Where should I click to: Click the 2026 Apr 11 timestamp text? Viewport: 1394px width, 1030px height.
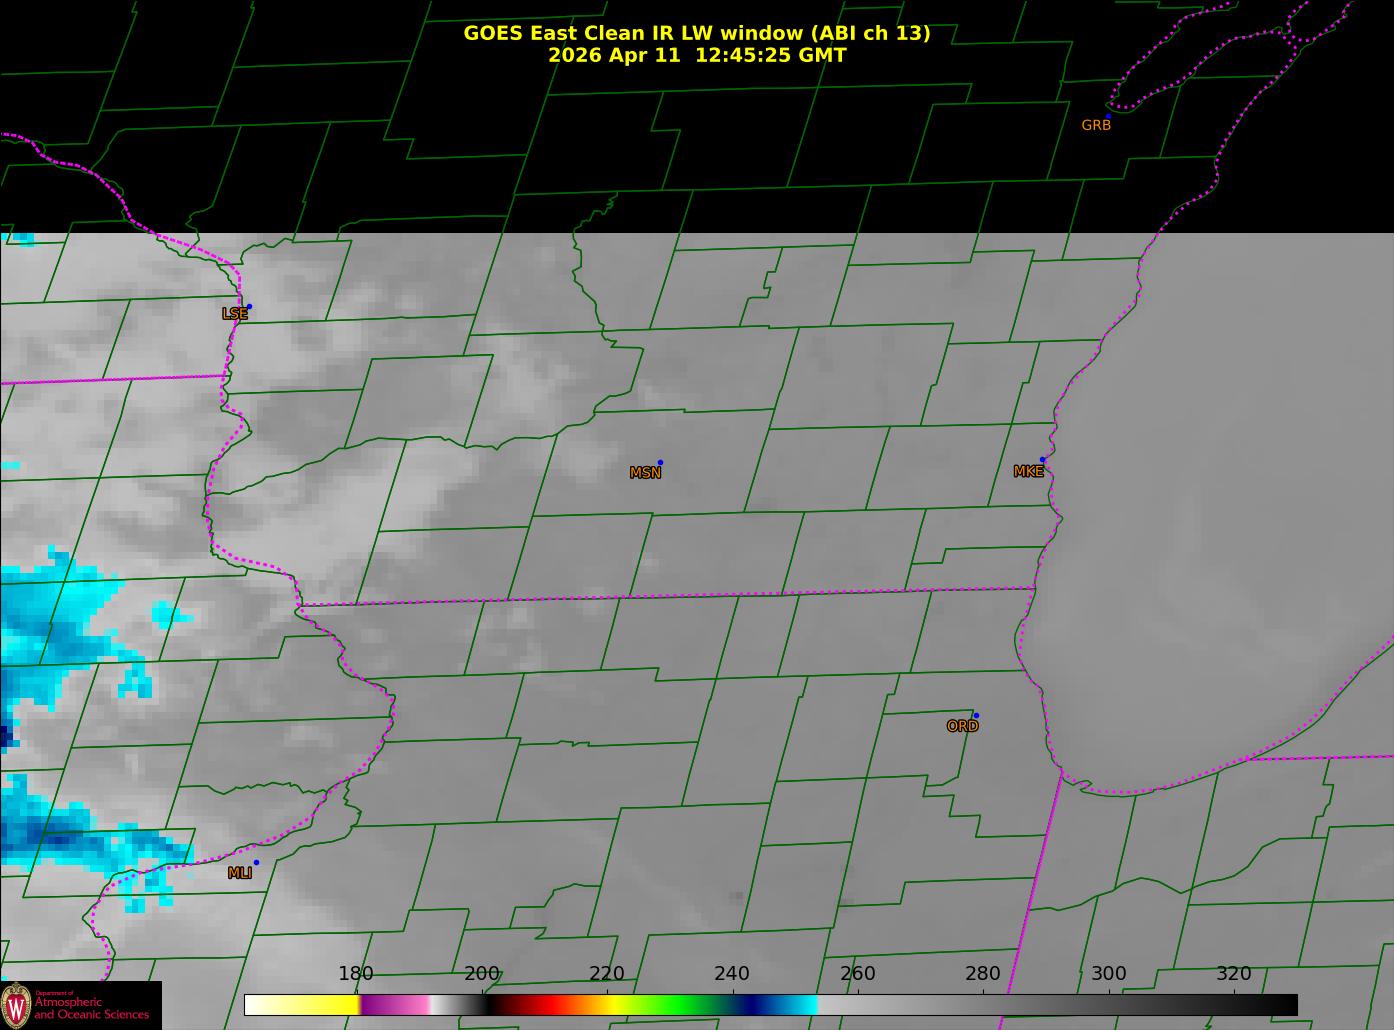pyautogui.click(x=697, y=55)
